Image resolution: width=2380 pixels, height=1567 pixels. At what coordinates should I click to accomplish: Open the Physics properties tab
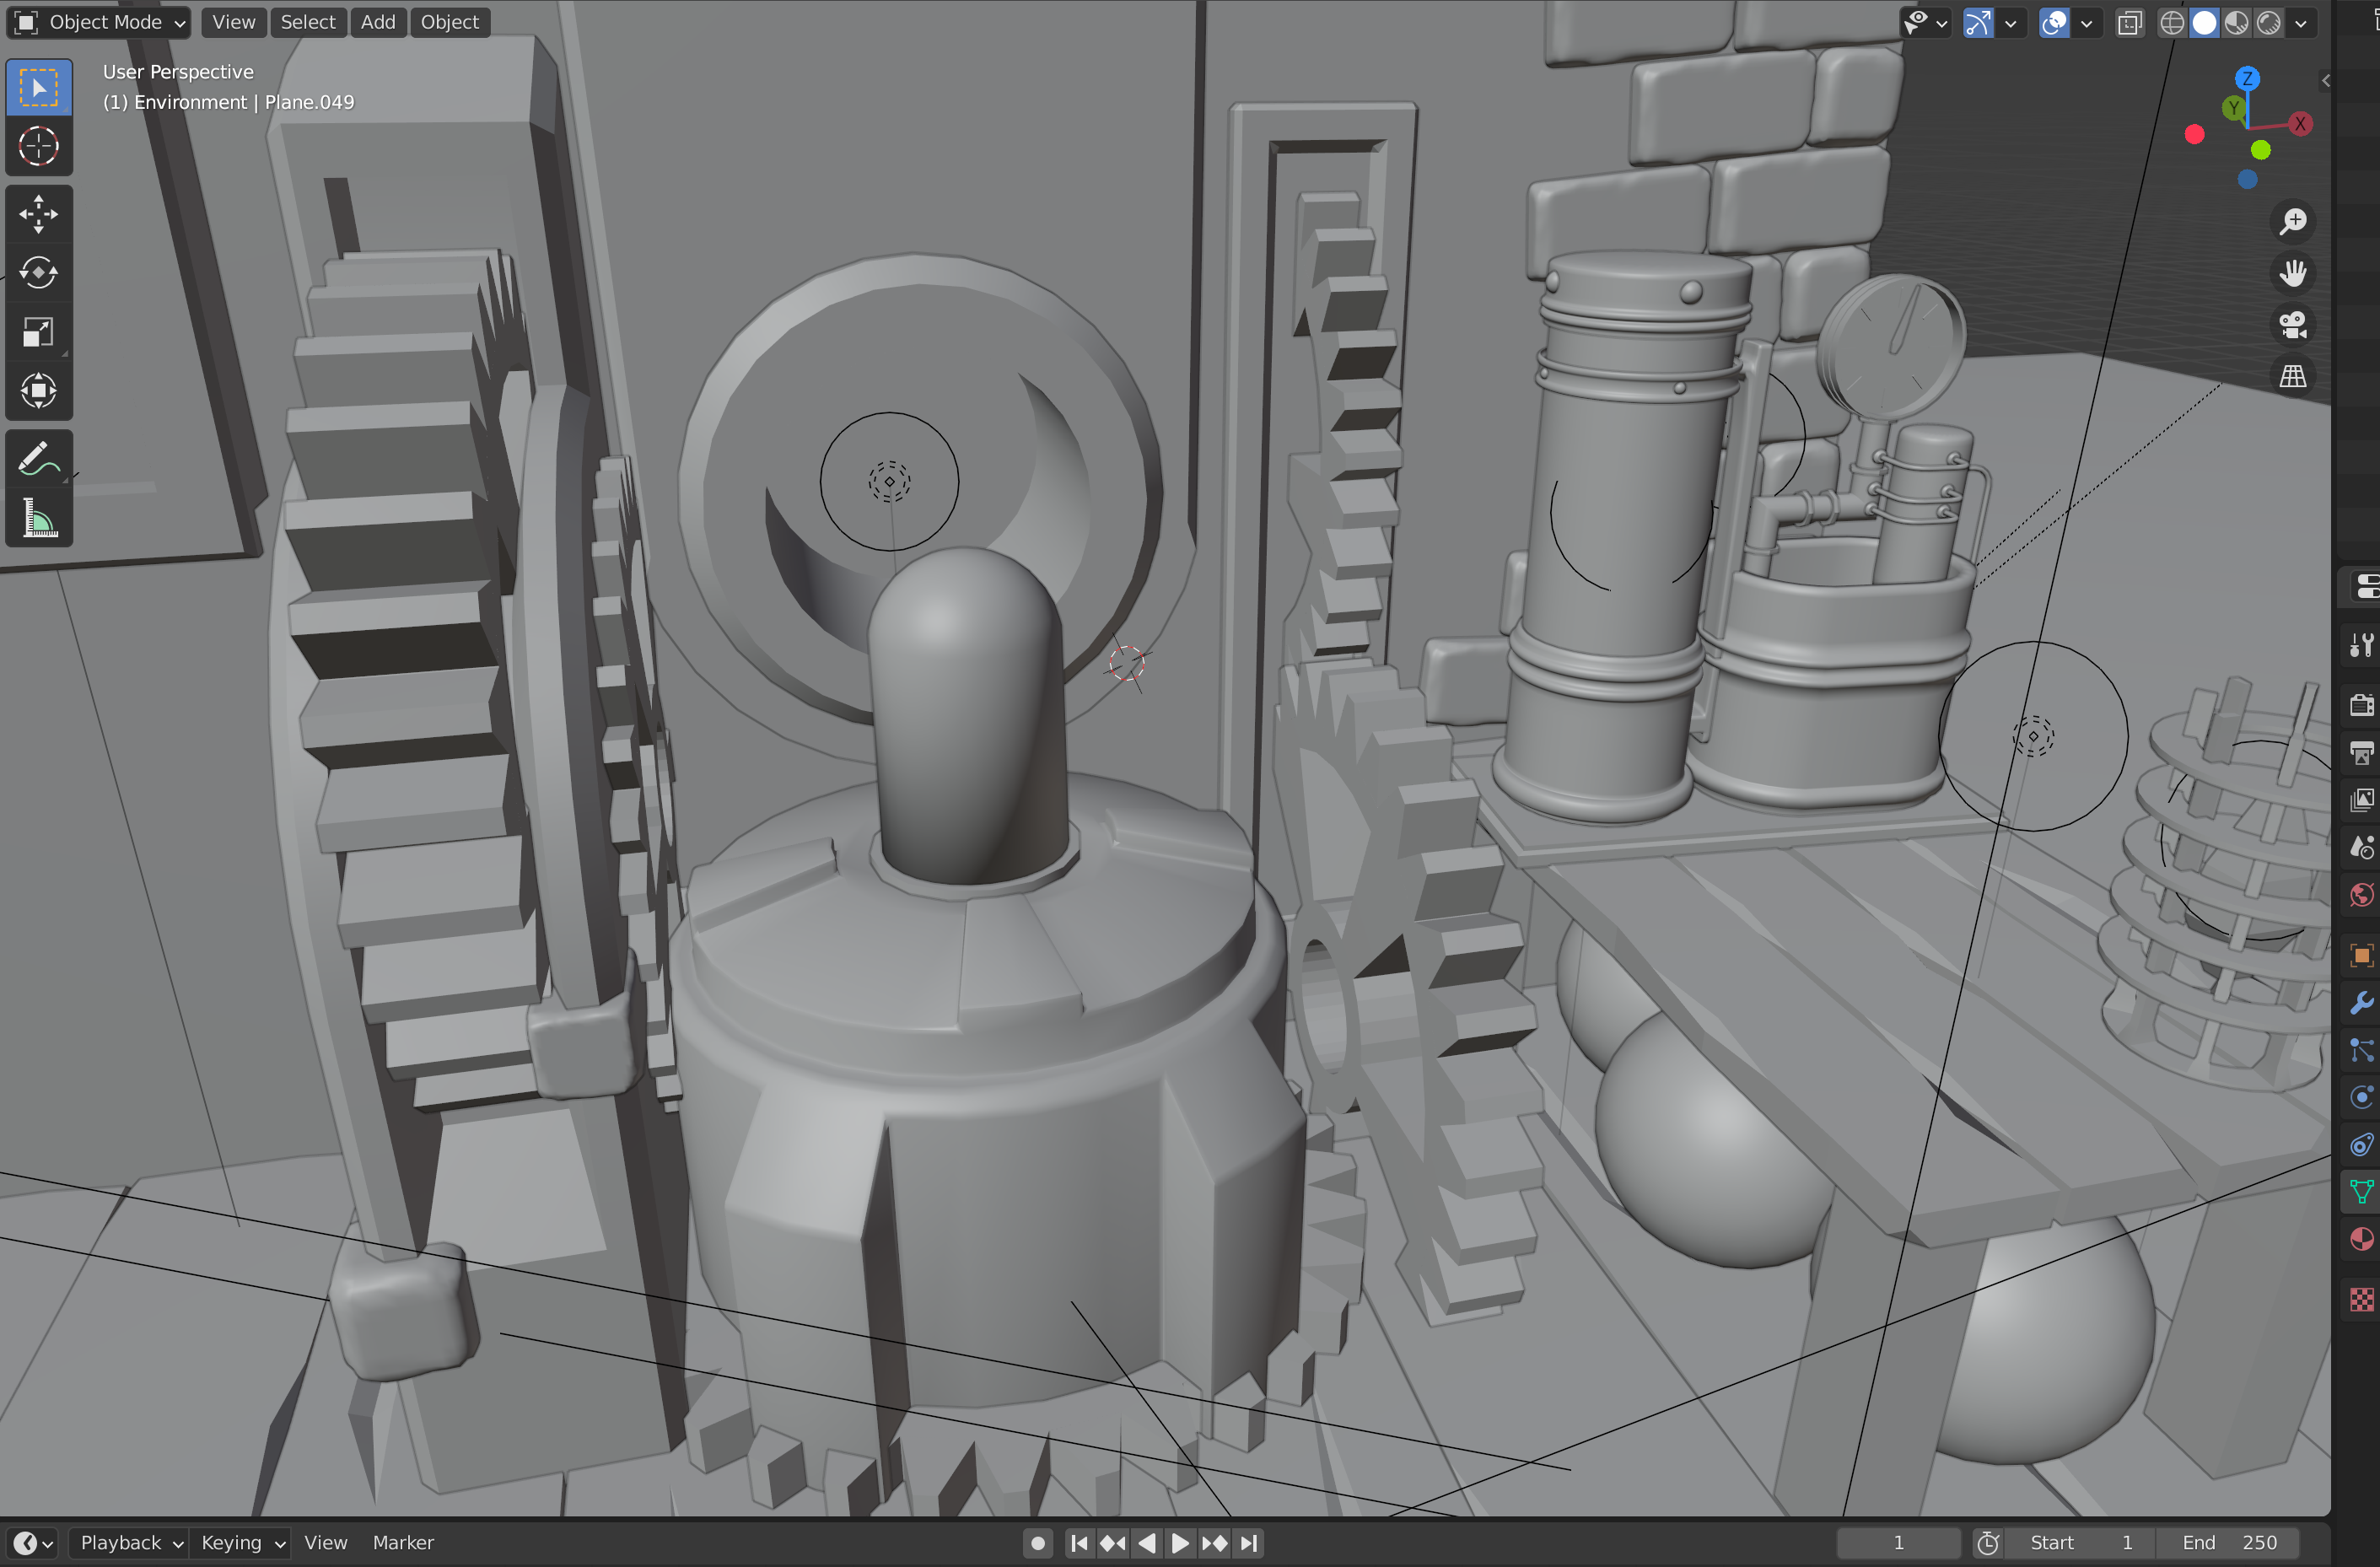pos(2362,1097)
